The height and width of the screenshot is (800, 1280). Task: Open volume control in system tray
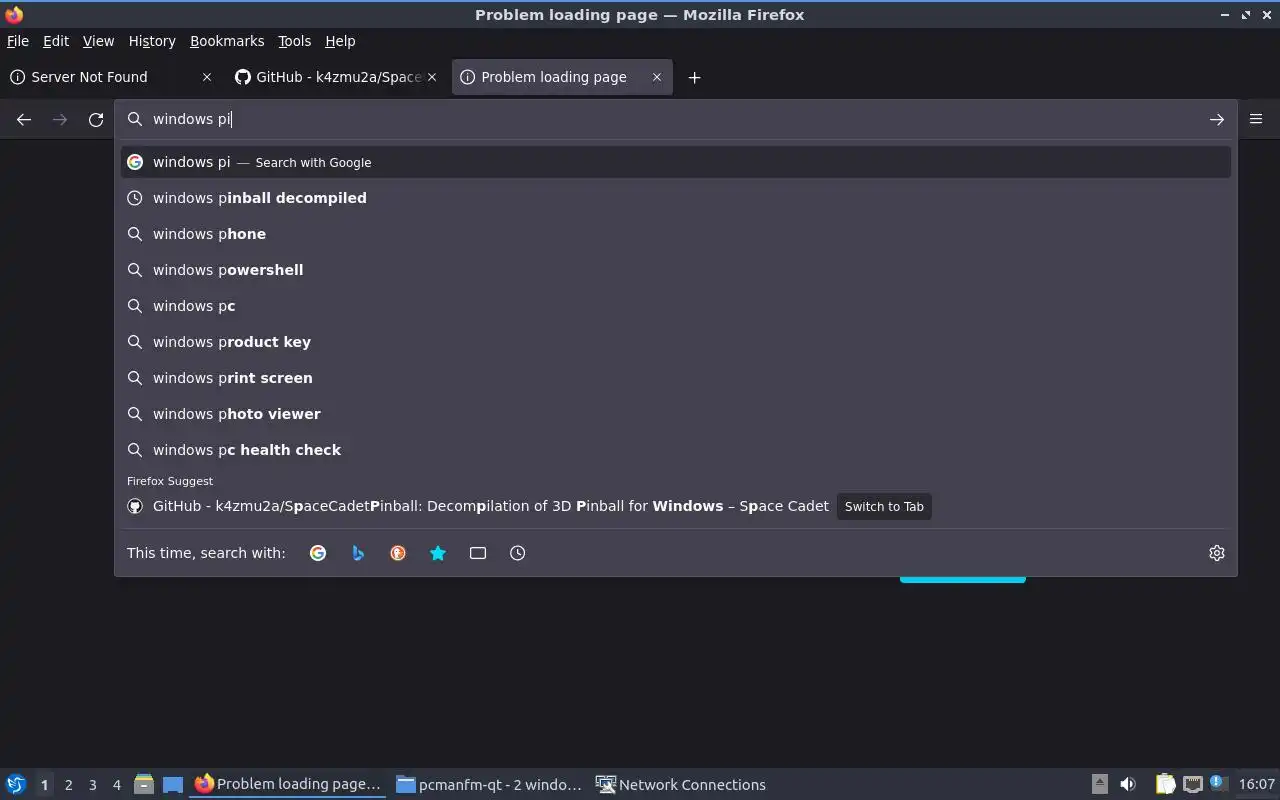tap(1128, 784)
